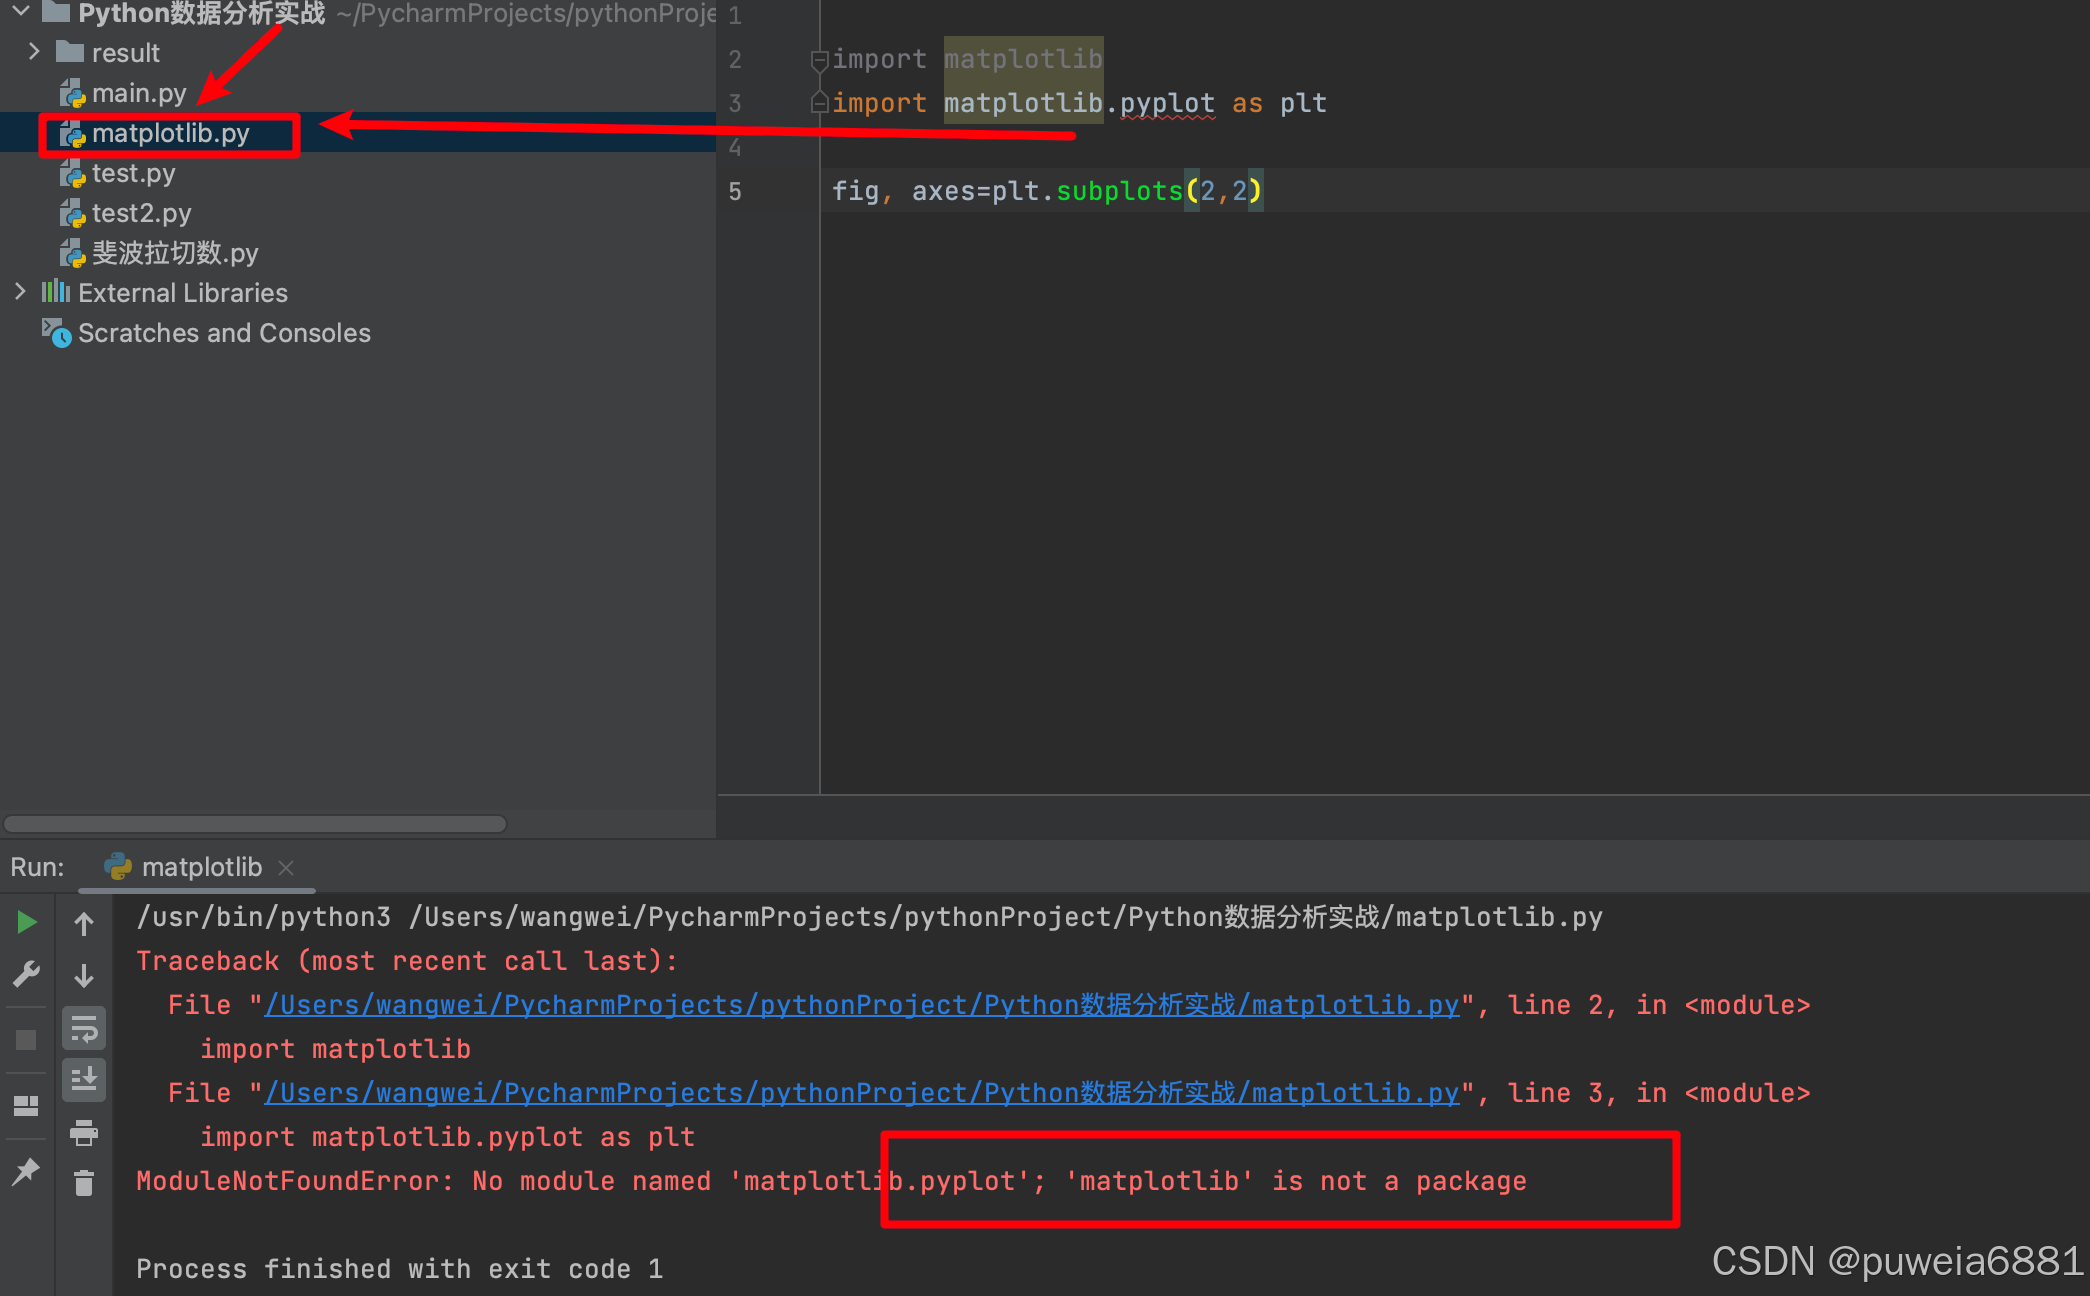Click the stop process square icon
Image resolution: width=2090 pixels, height=1296 pixels.
coord(27,1040)
